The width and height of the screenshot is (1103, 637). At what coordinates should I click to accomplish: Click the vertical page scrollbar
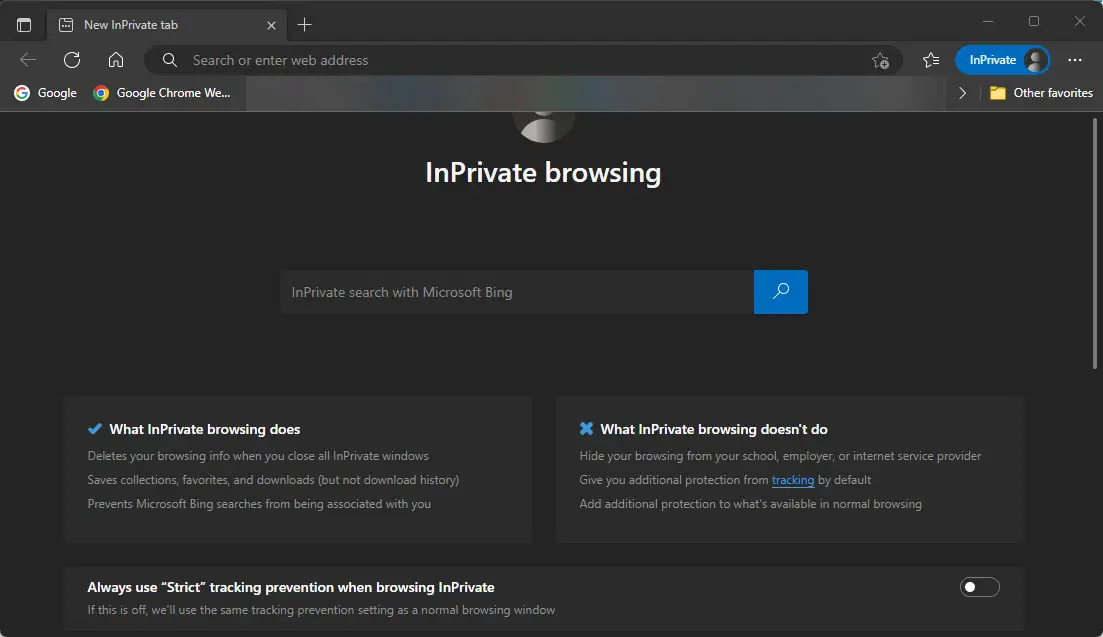coord(1095,243)
